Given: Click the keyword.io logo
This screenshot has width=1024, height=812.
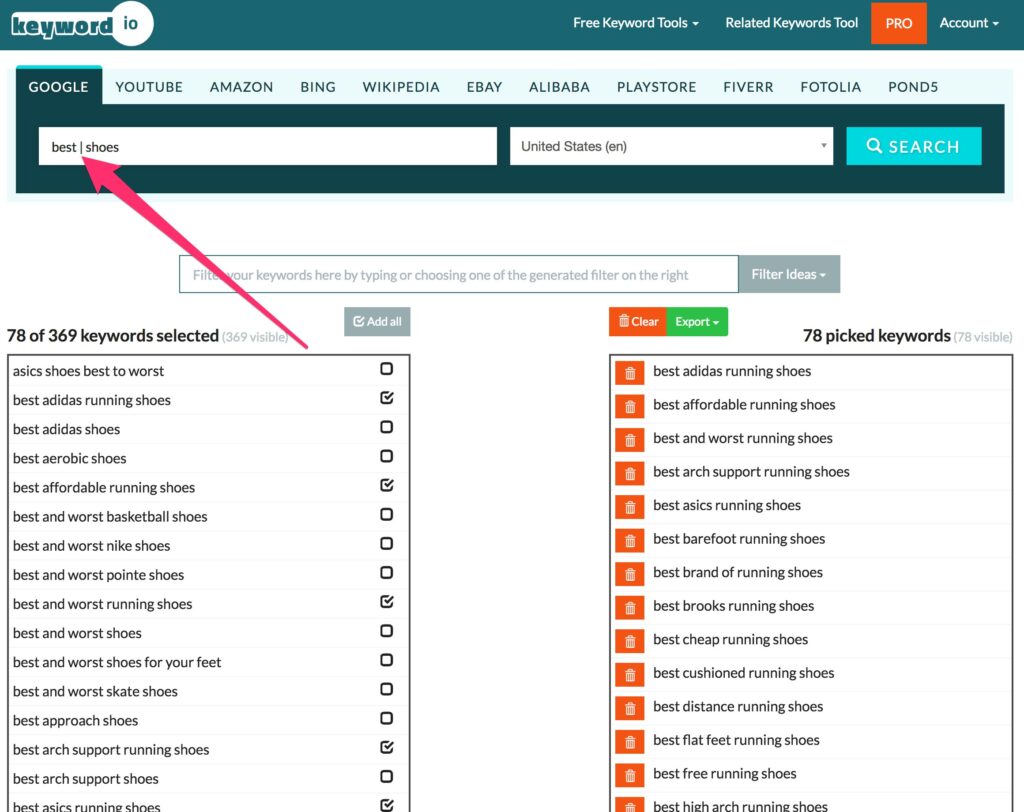Looking at the screenshot, I should [80, 24].
